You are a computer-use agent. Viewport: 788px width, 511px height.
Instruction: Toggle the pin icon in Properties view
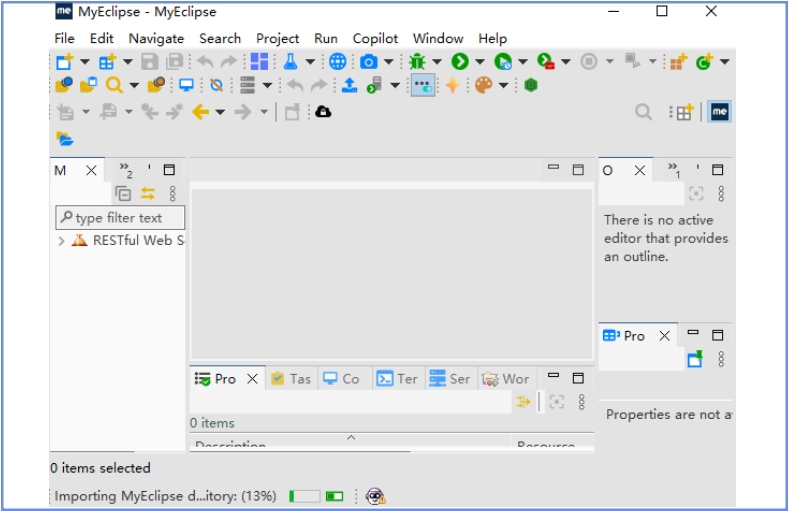695,360
